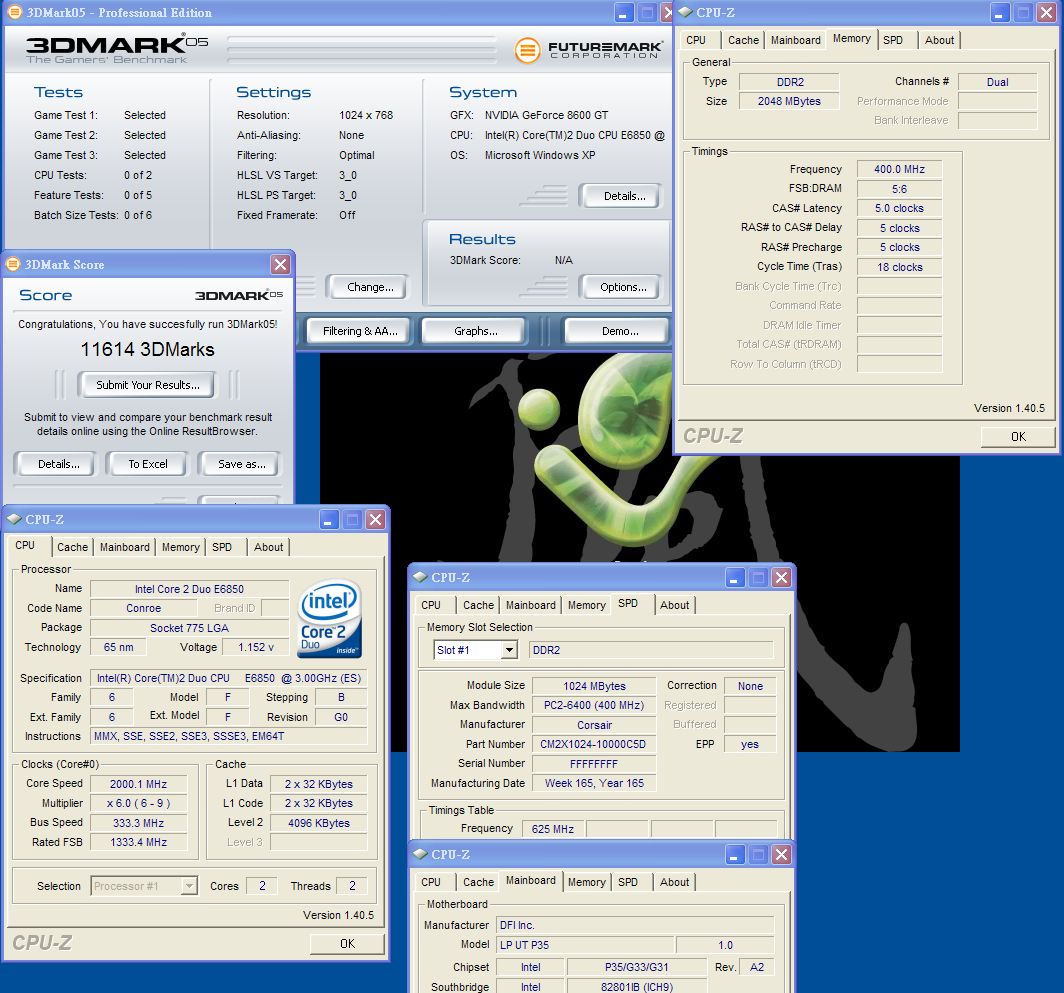Open Memory tab in CPU-Z processor window
The width and height of the screenshot is (1064, 993).
tap(180, 547)
